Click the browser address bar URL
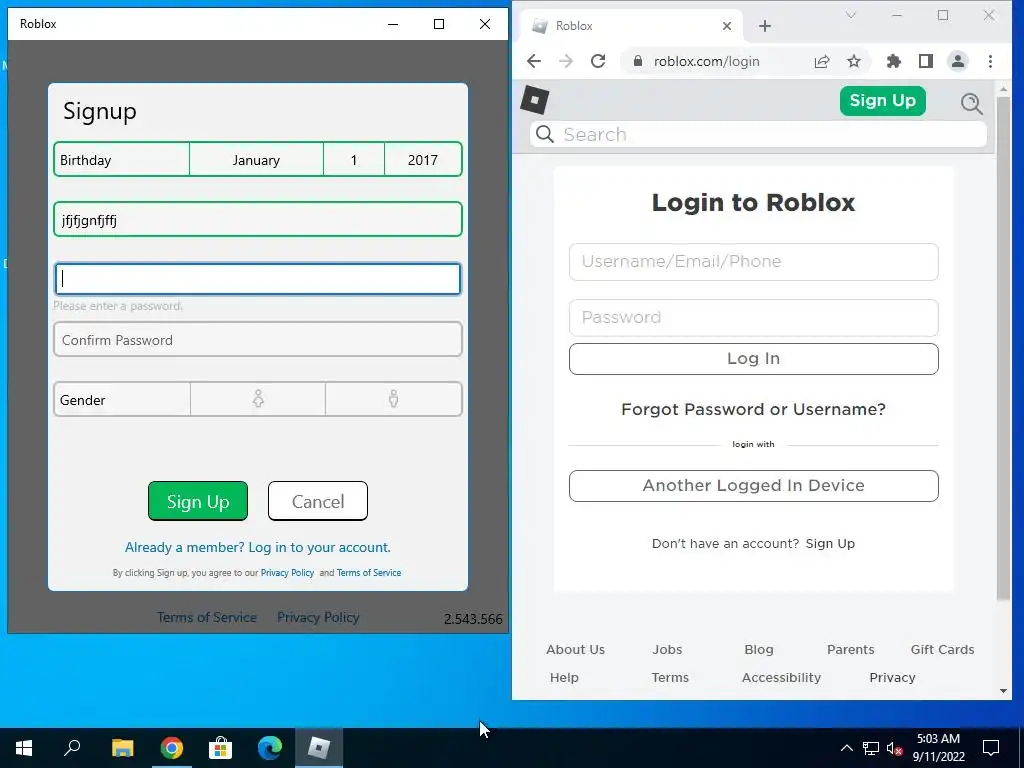Screen dimensions: 1024x768 pos(707,61)
